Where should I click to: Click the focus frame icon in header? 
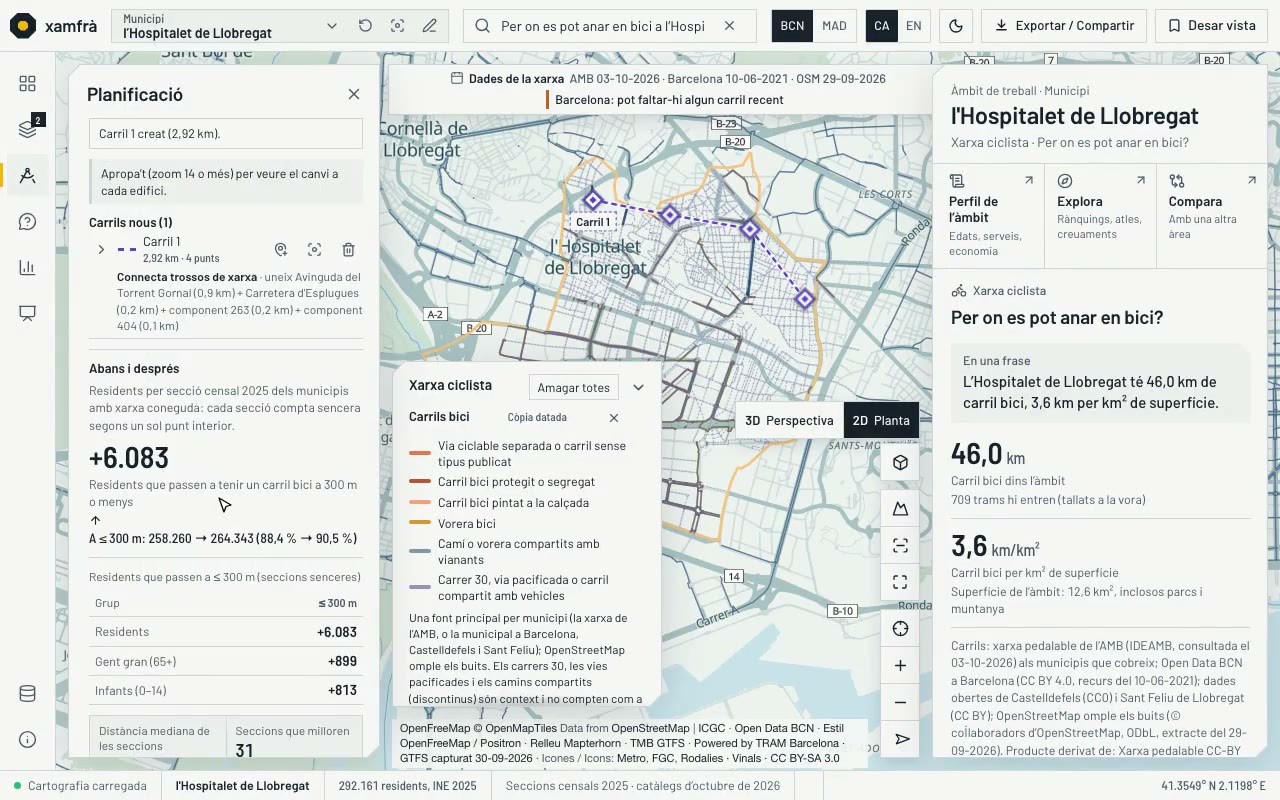(397, 26)
